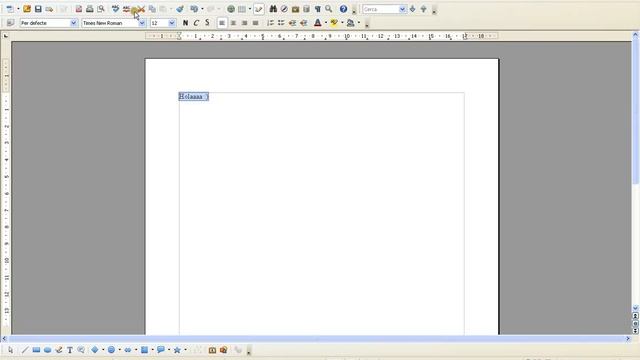The width and height of the screenshot is (640, 360).
Task: Click the Save floppy disk icon
Action: pos(38,9)
